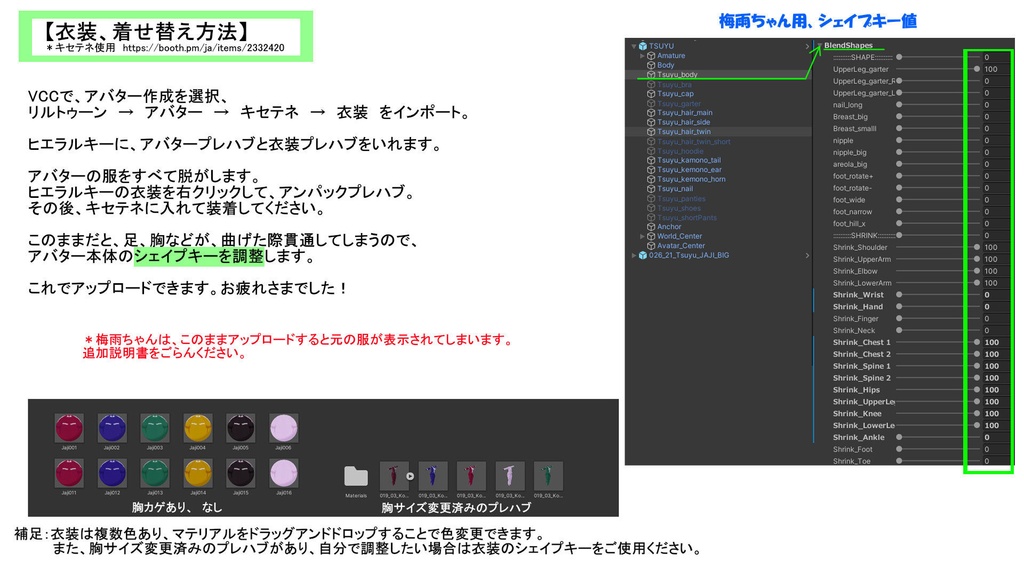Click the Tsuyu_cap object icon

649,95
